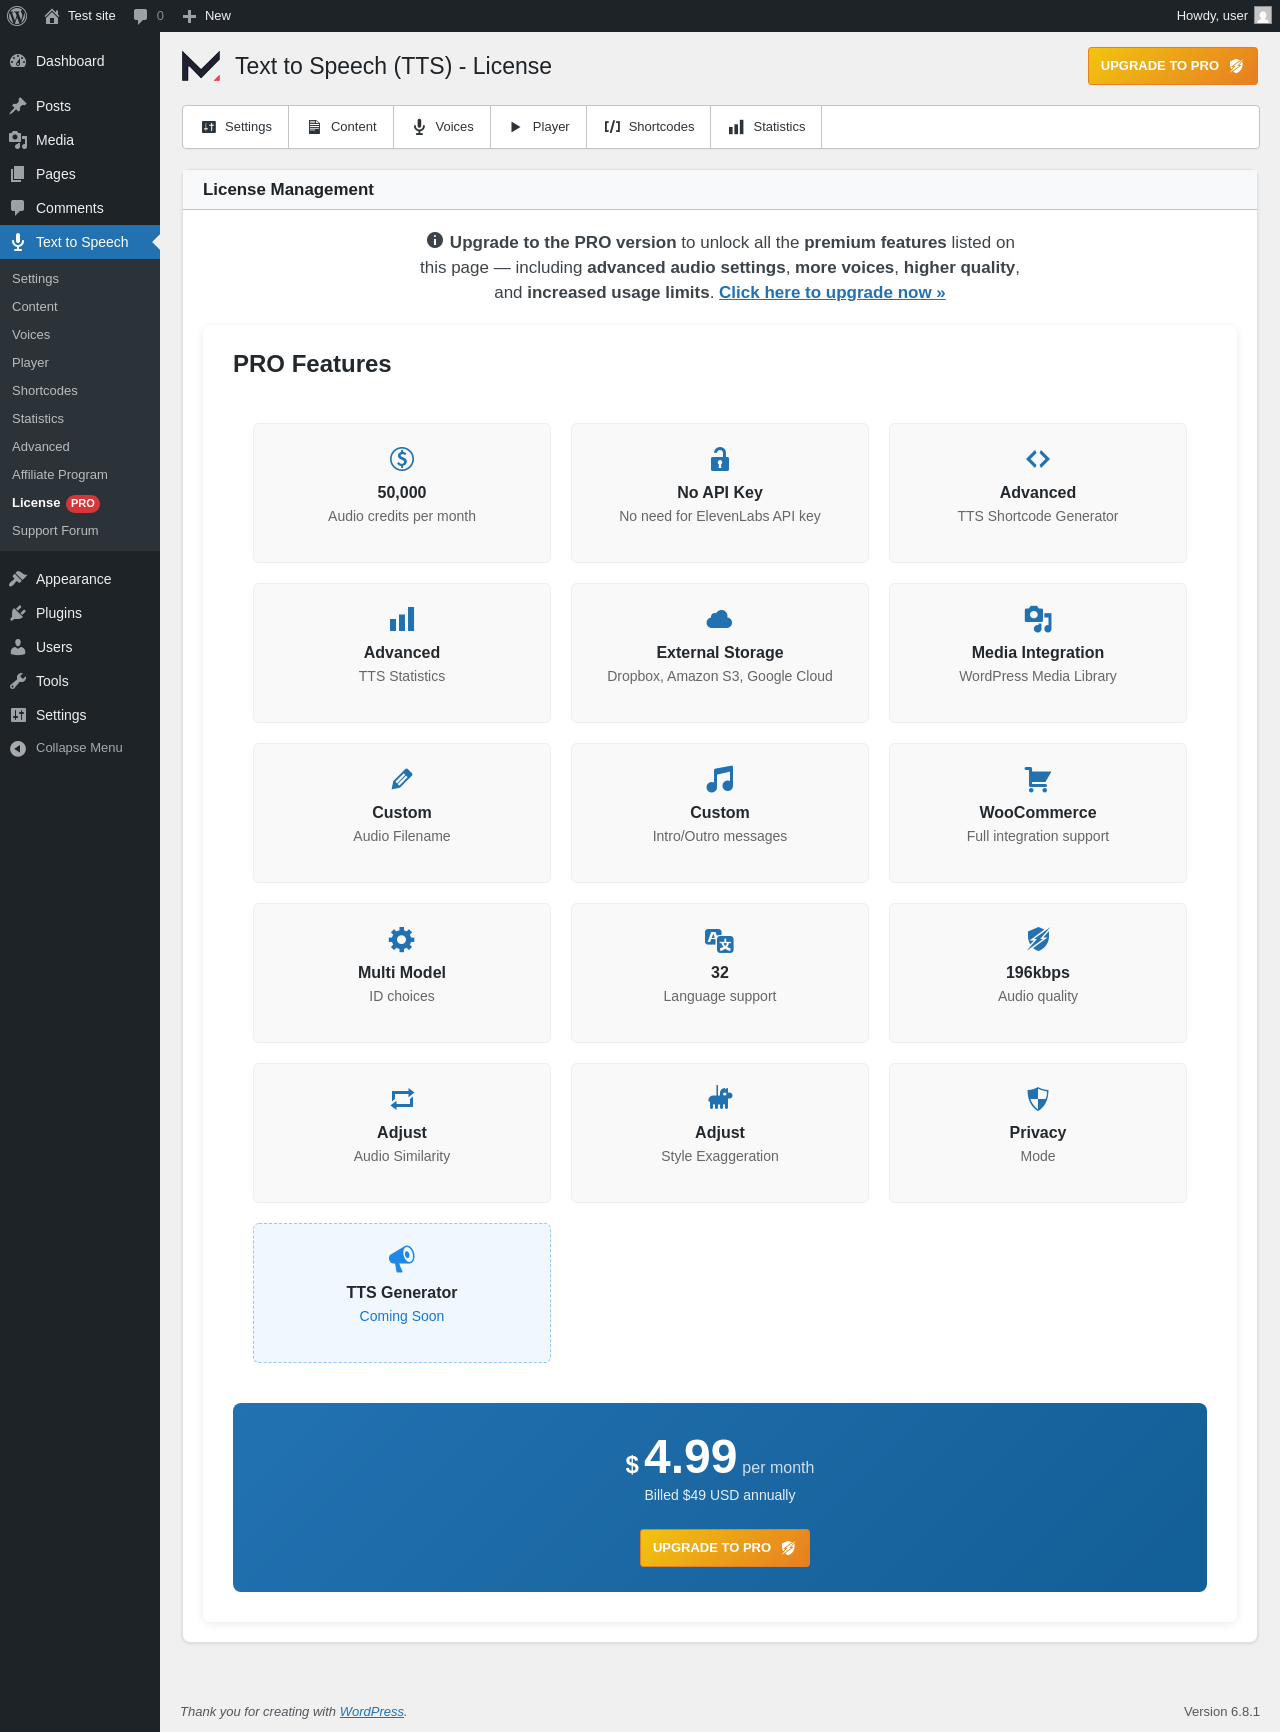Click the gear Multi Model icon
The image size is (1280, 1732).
[x=402, y=939]
